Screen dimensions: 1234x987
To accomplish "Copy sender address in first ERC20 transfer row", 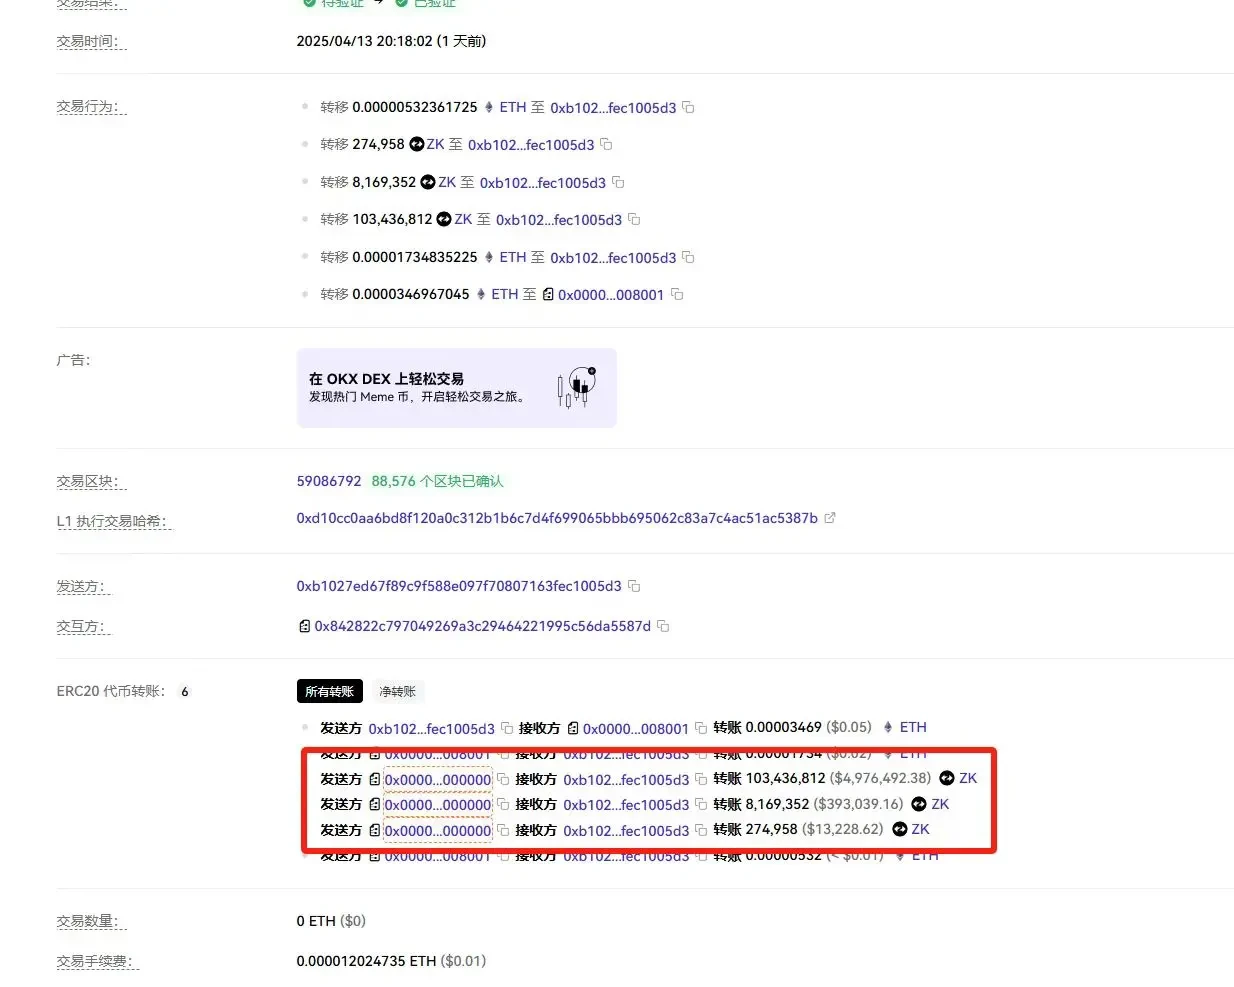I will 507,728.
